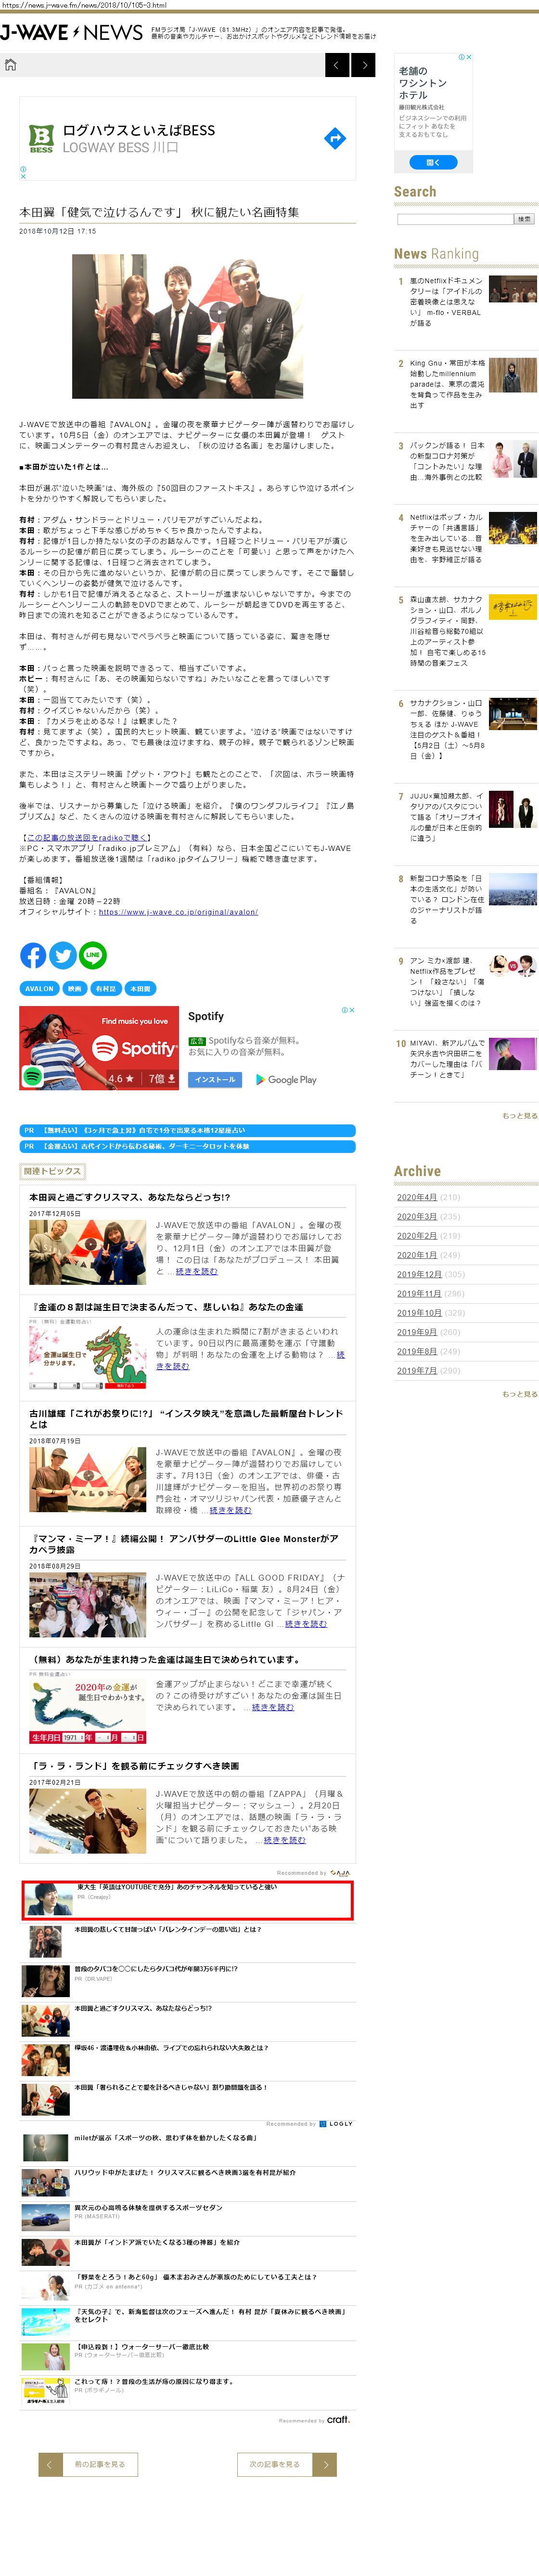Open related topic 本田翼と過ごすクリスマス headline
Screen dimensions: 539x2576
[x=129, y=1197]
